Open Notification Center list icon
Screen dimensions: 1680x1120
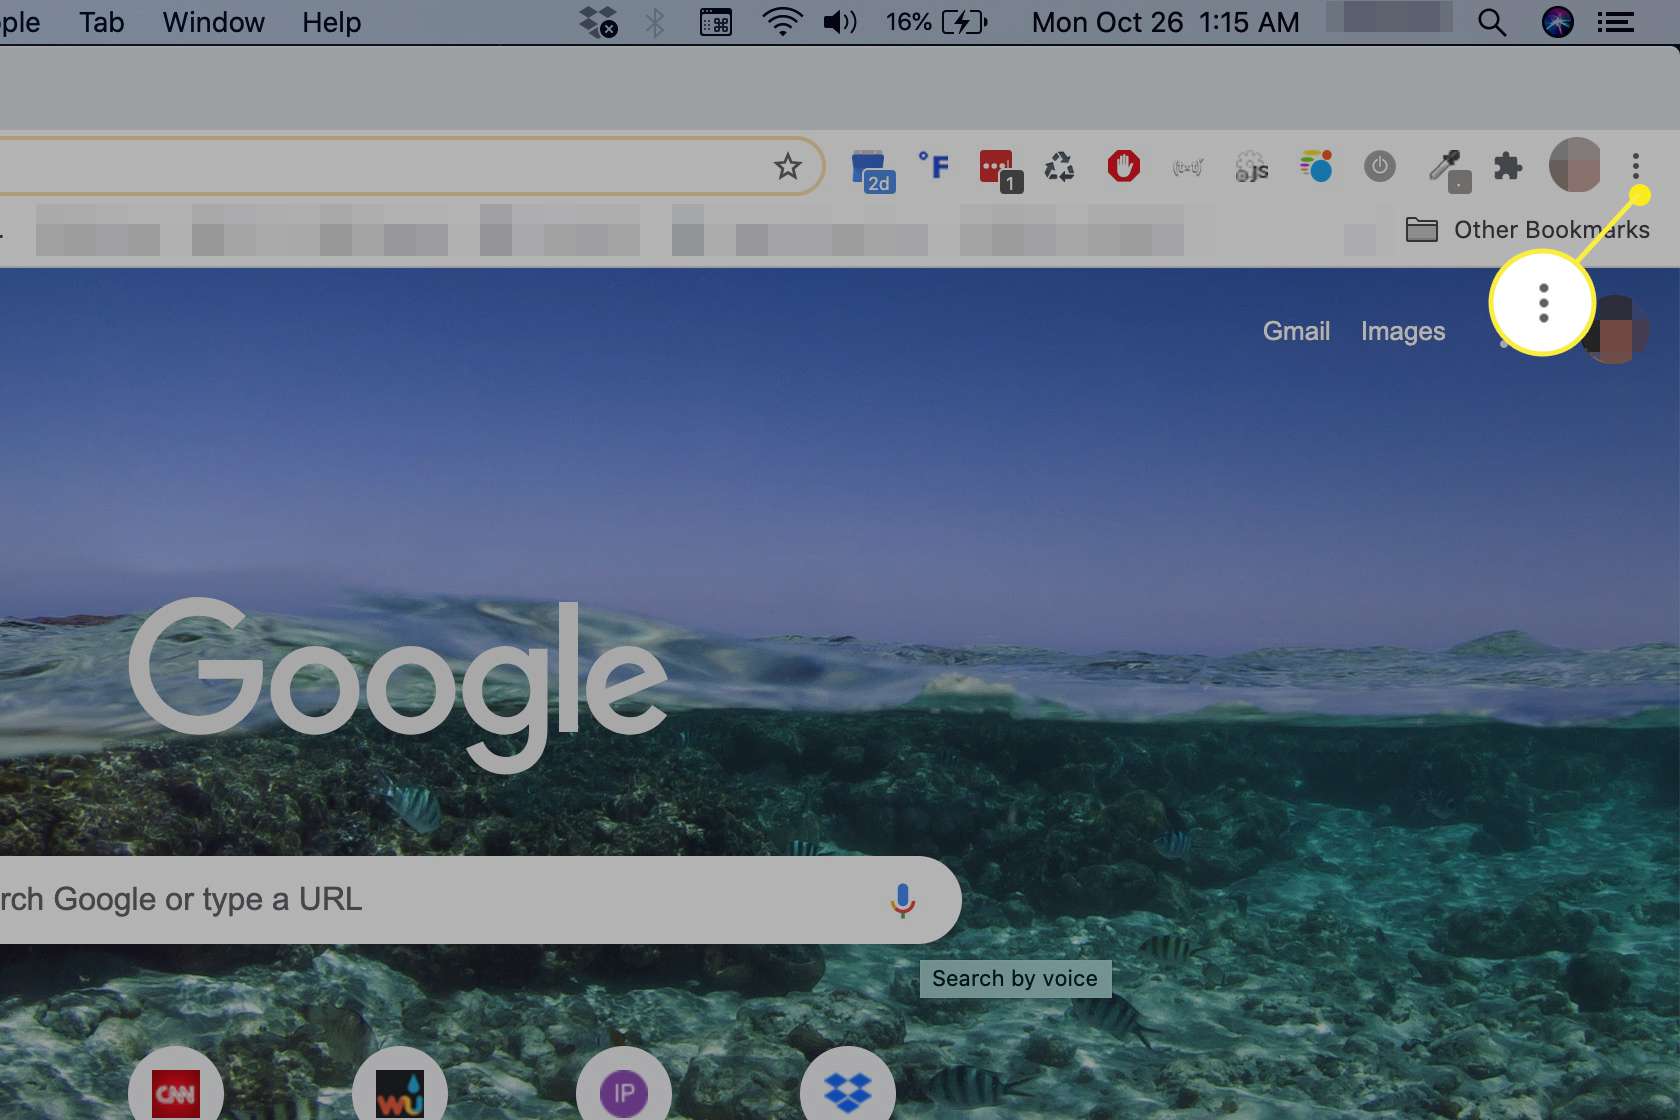[1616, 22]
